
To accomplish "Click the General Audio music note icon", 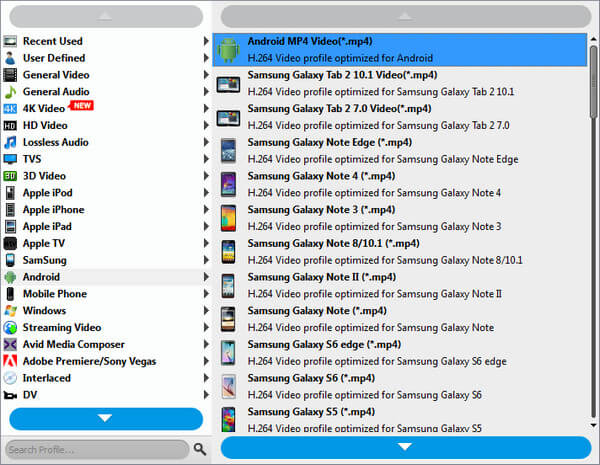I will click(10, 92).
